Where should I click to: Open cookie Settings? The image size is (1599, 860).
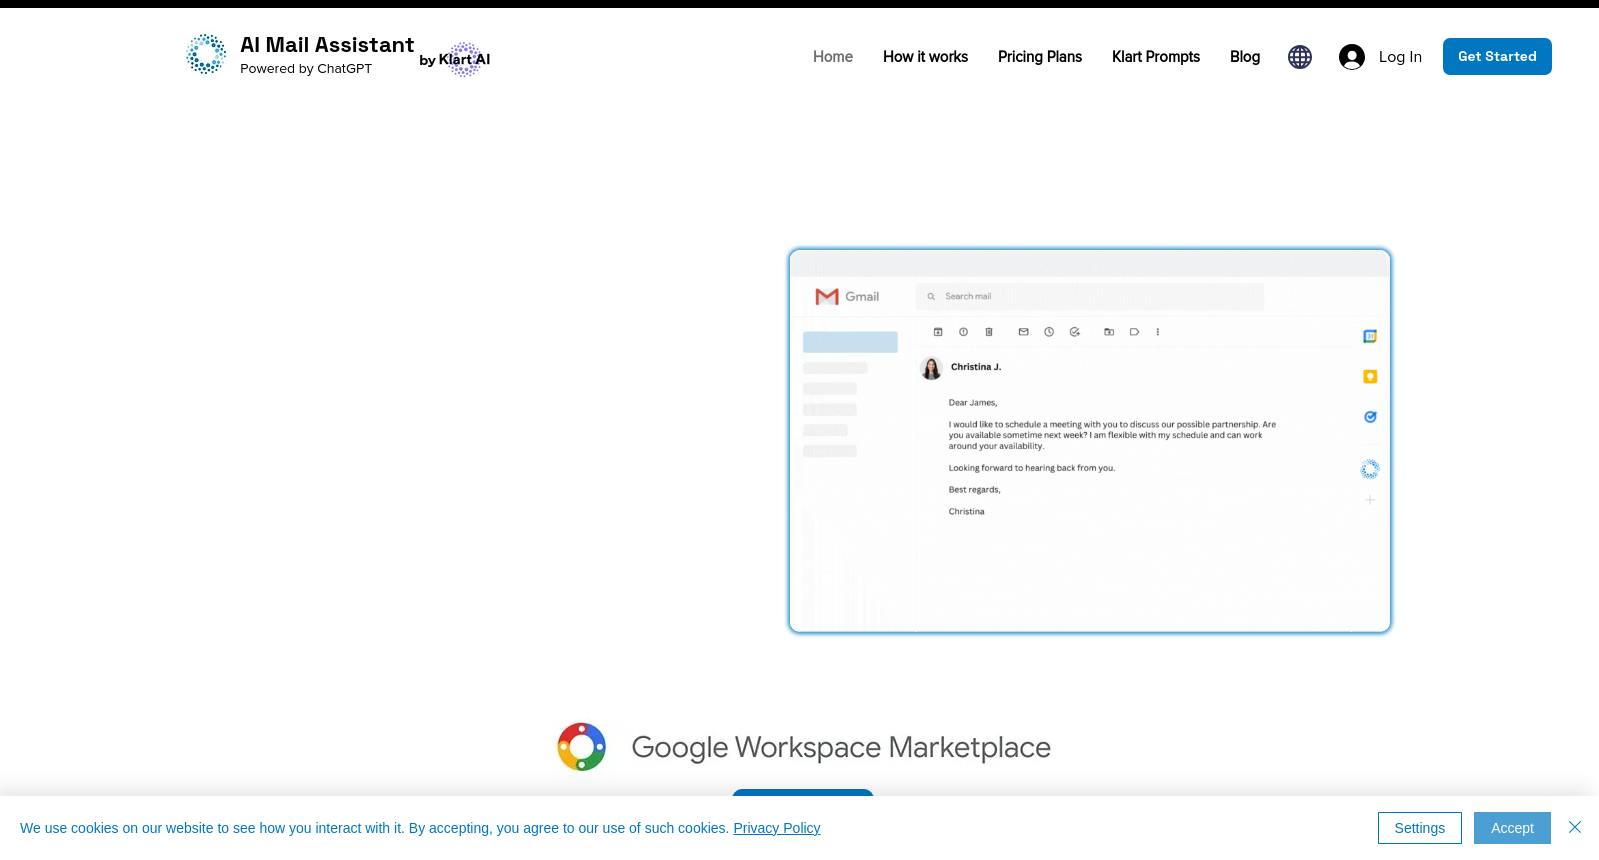click(1420, 828)
